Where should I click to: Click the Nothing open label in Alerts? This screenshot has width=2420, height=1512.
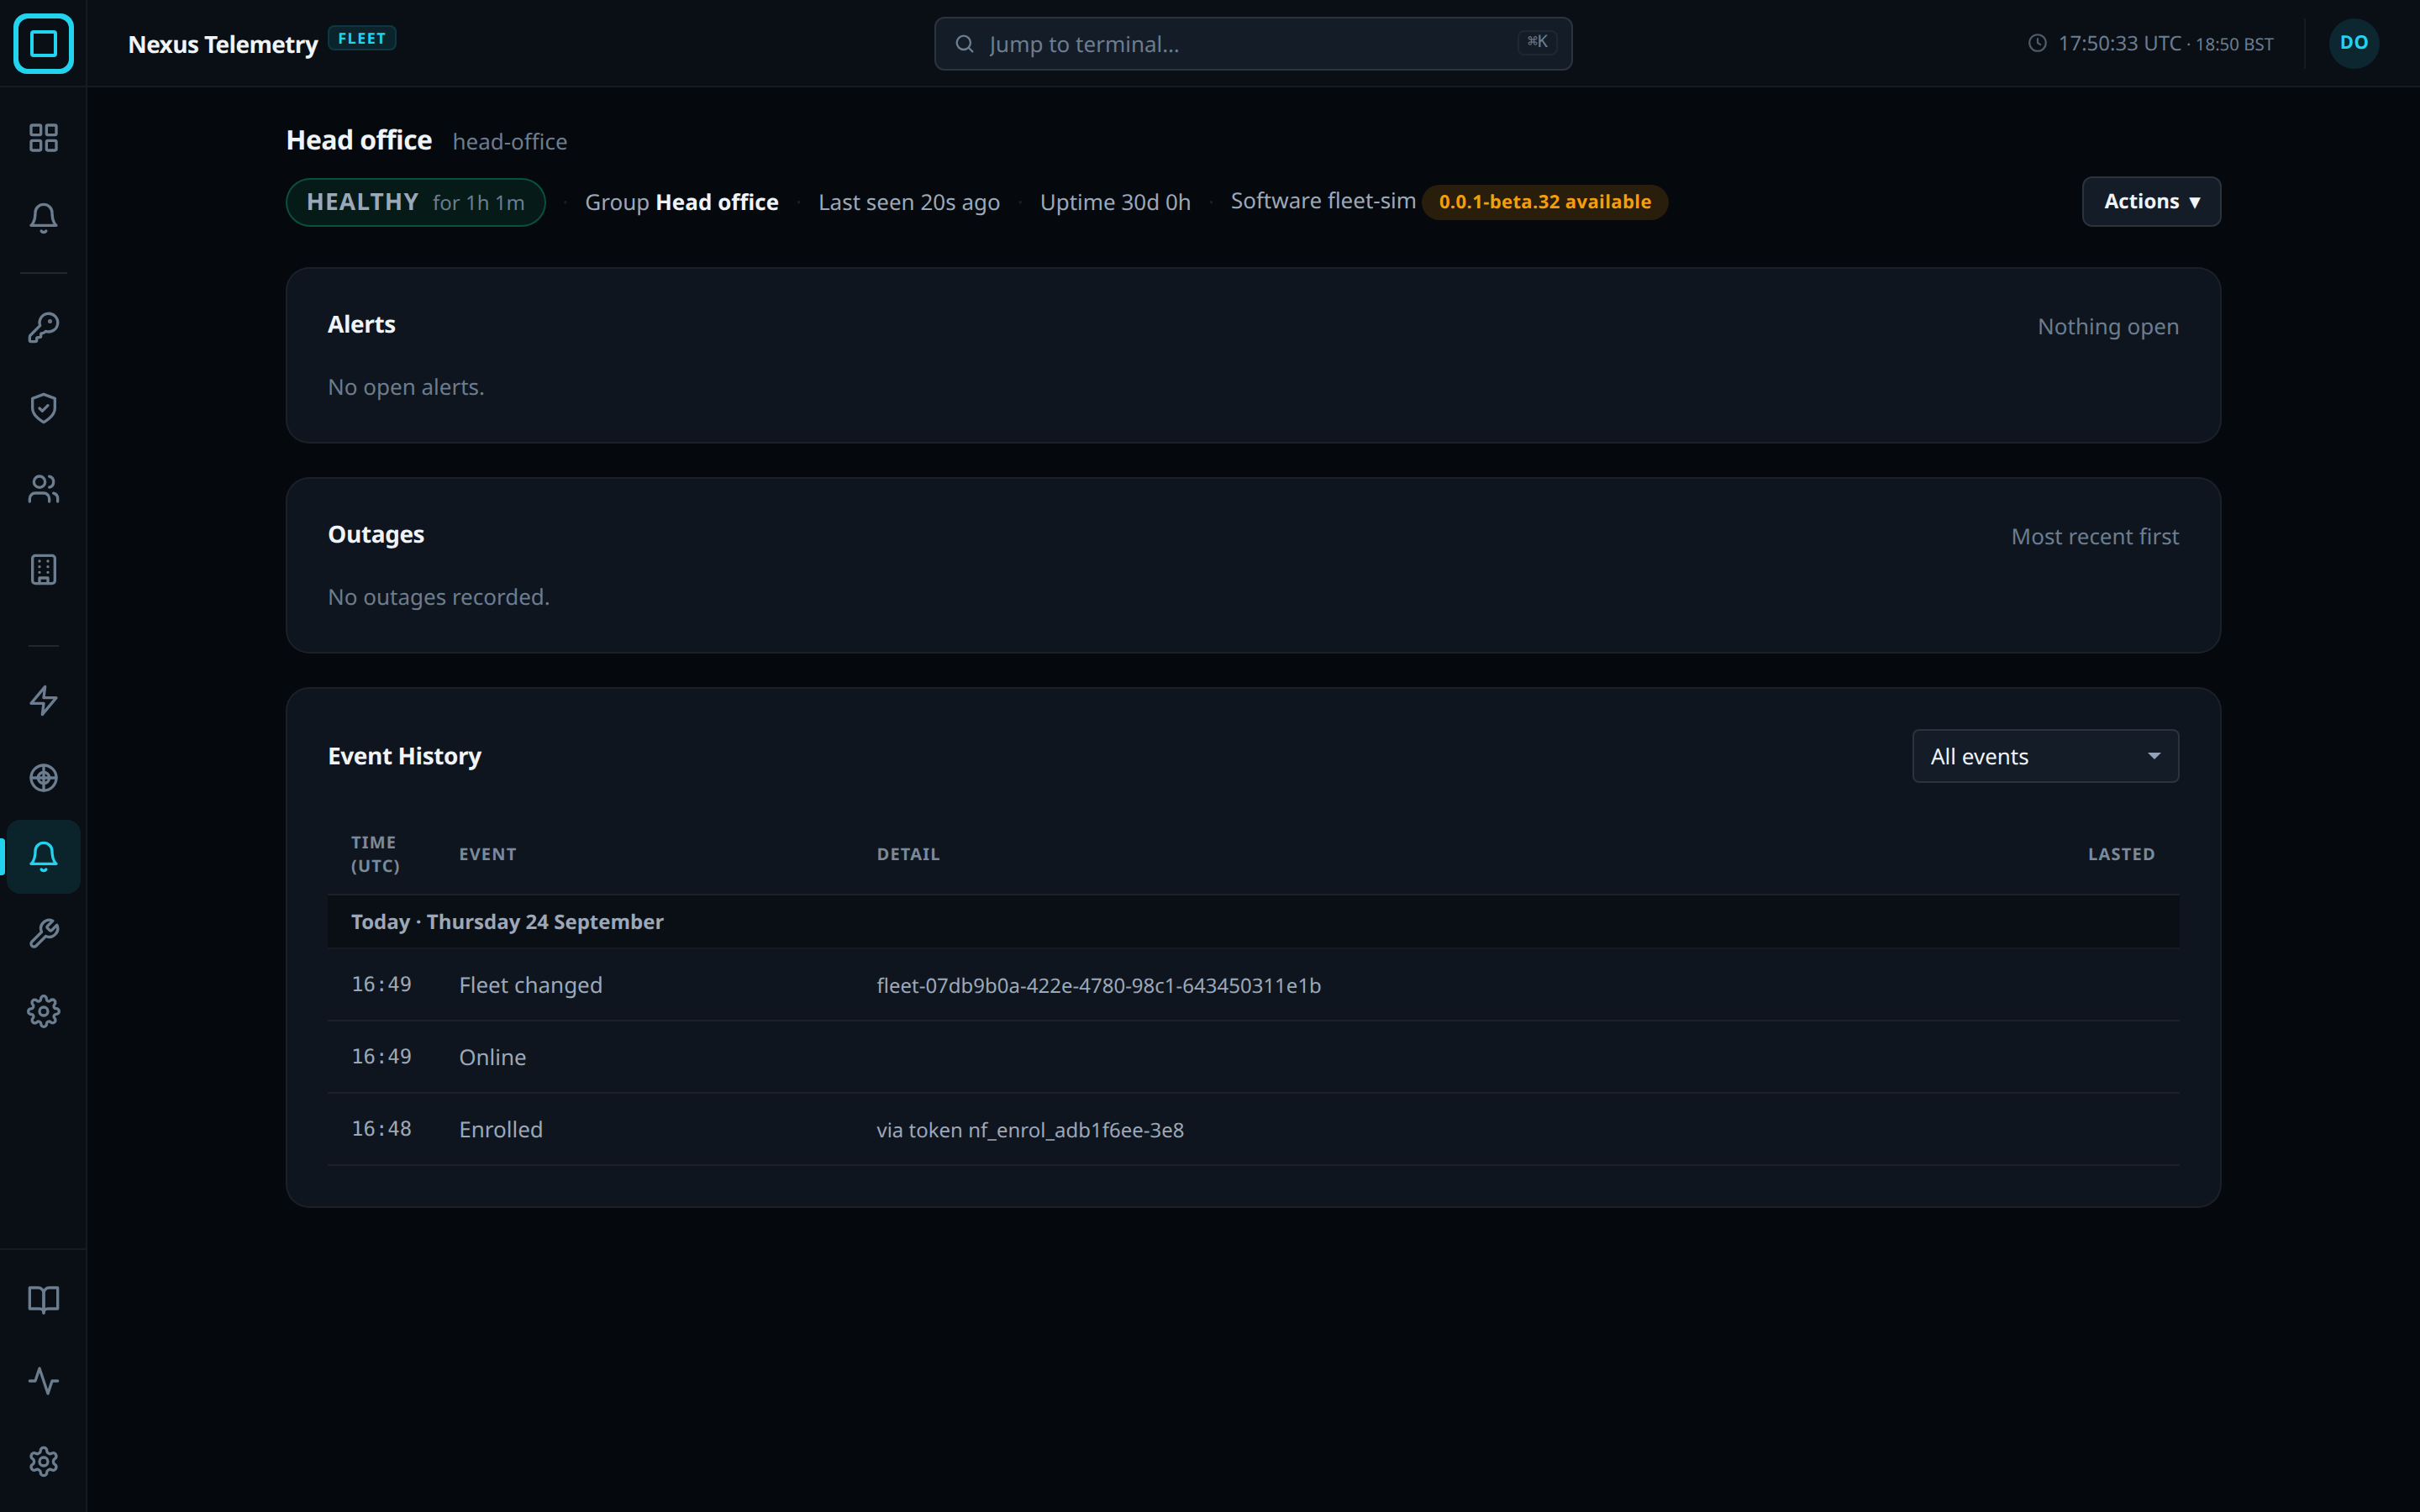pyautogui.click(x=2107, y=327)
